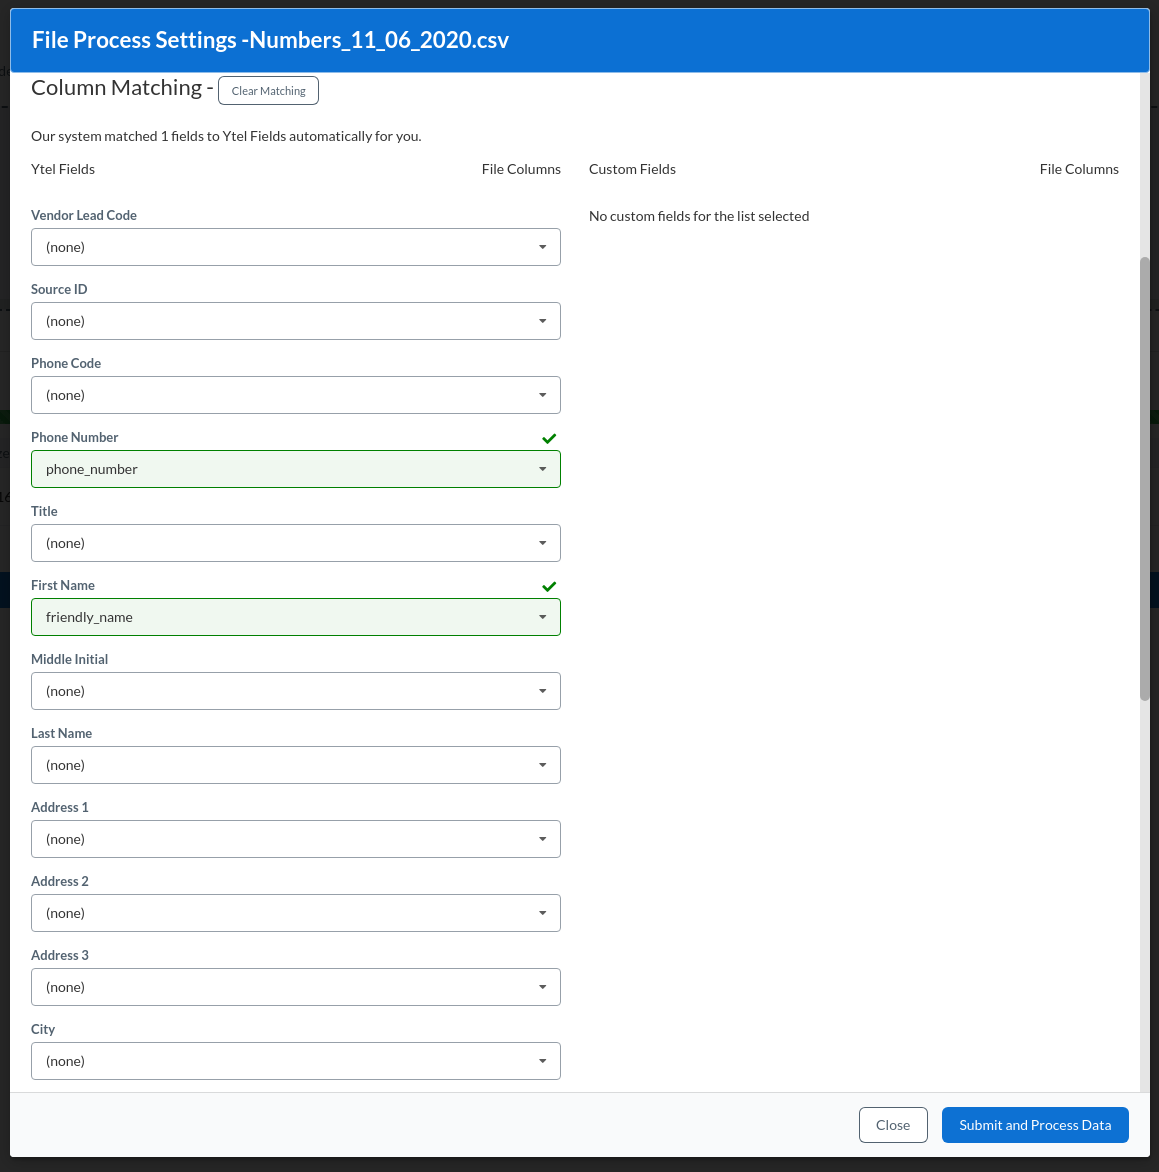Screen dimensions: 1159x1172
Task: Click the Custom Fields column header
Action: pos(632,169)
